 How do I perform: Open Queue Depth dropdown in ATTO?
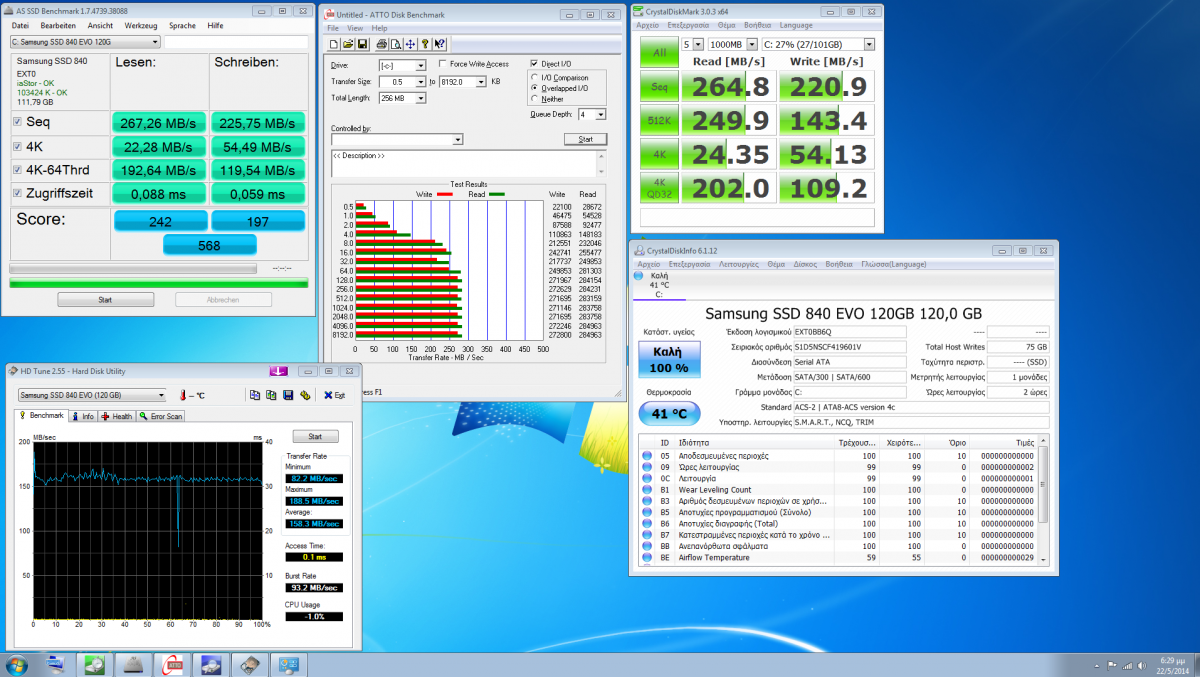(600, 115)
